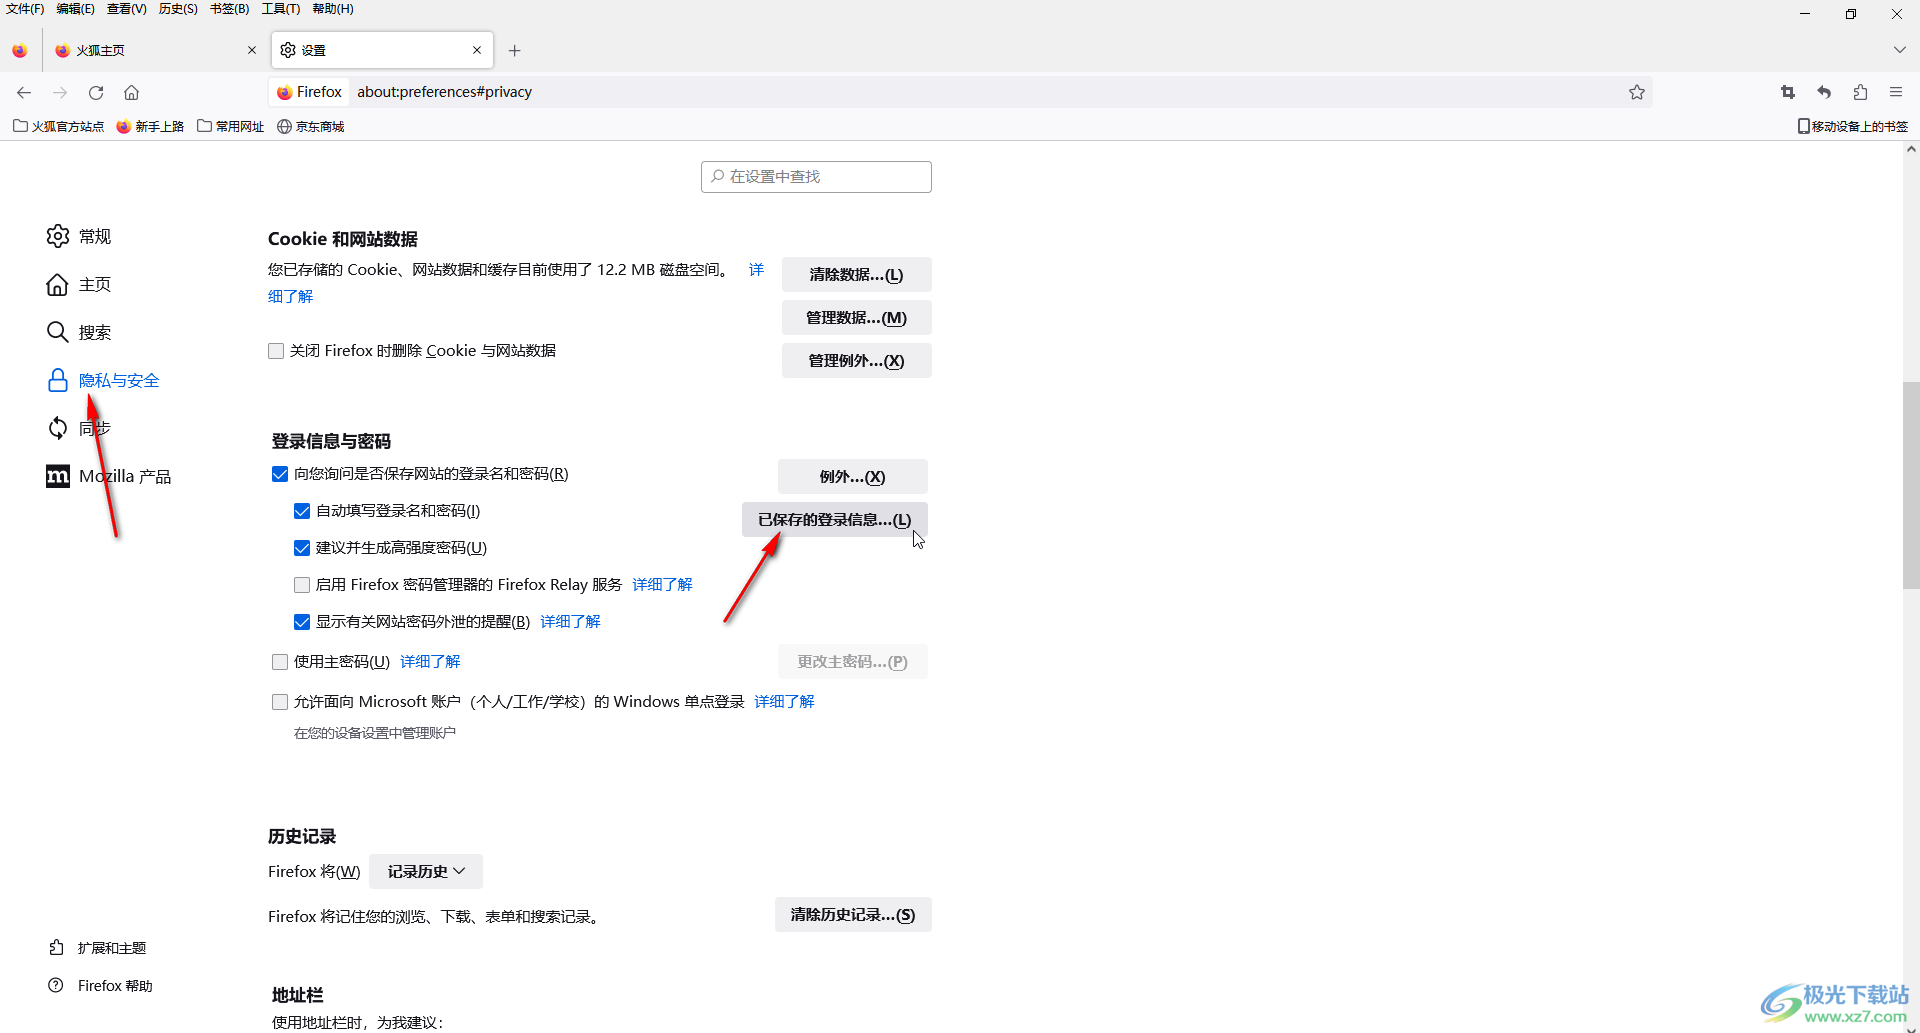Uncheck 建议并生成高强度密码
The width and height of the screenshot is (1920, 1033).
tap(302, 548)
